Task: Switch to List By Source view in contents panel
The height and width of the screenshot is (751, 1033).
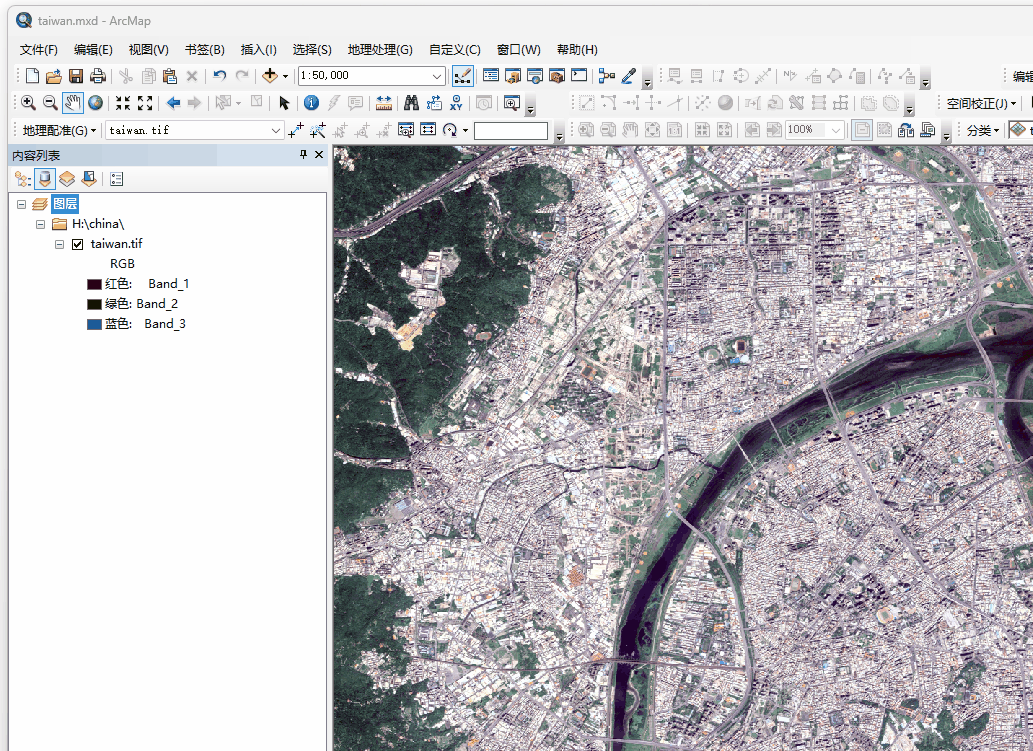Action: pos(44,179)
